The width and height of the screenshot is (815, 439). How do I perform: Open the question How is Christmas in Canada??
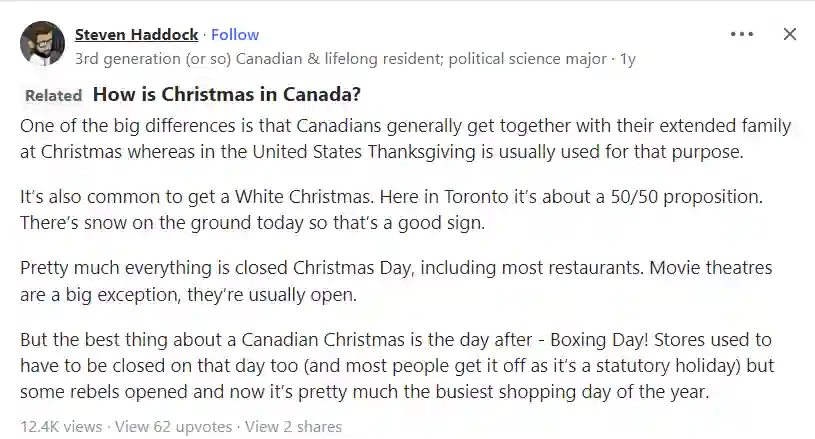227,94
